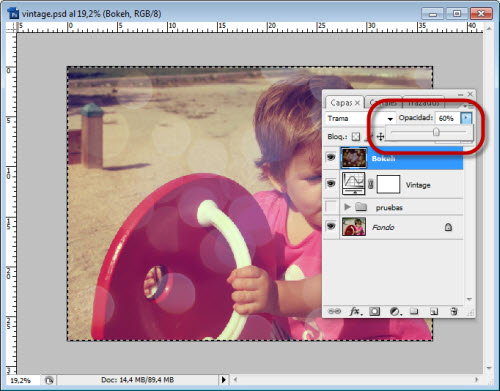Minimize the vintage.psd window

click(433, 14)
